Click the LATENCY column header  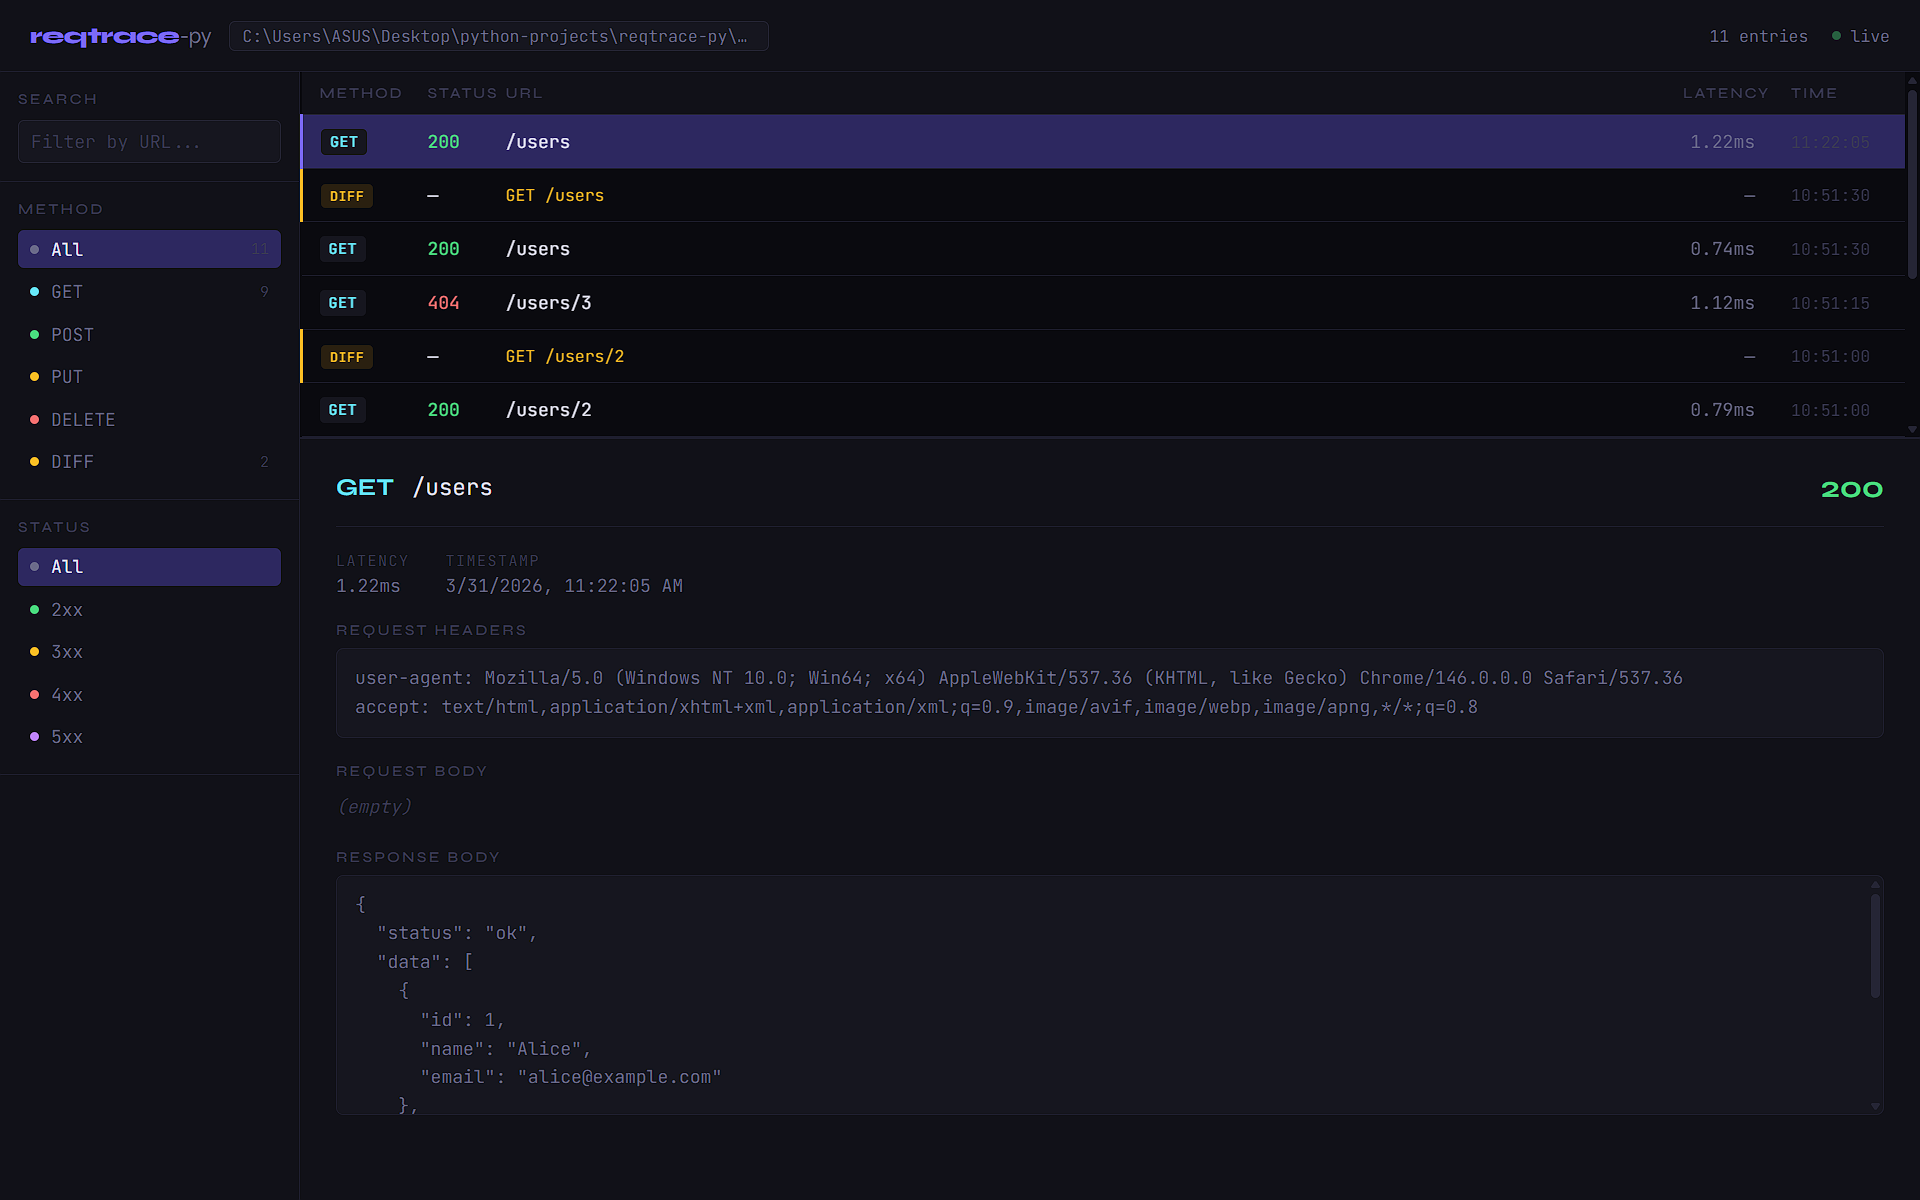click(x=1725, y=93)
